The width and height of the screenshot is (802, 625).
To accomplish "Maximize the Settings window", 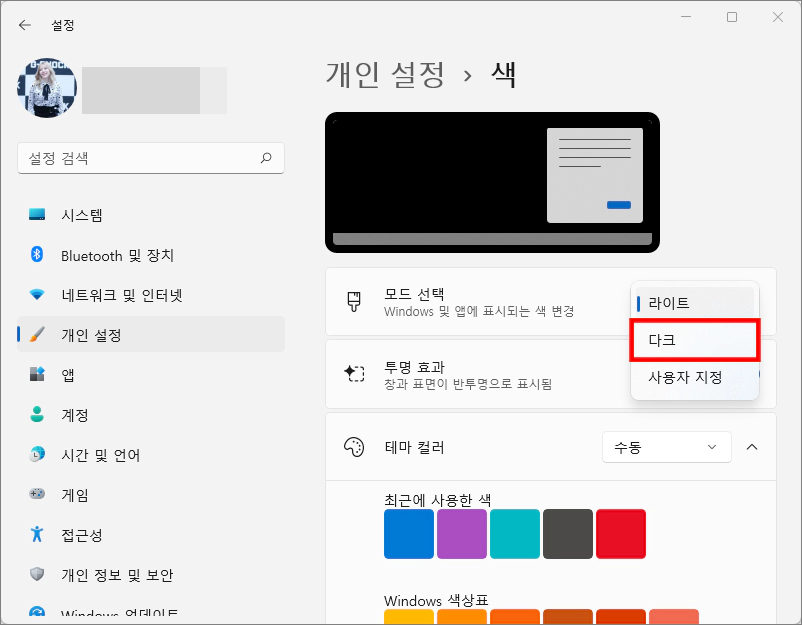I will tap(732, 17).
